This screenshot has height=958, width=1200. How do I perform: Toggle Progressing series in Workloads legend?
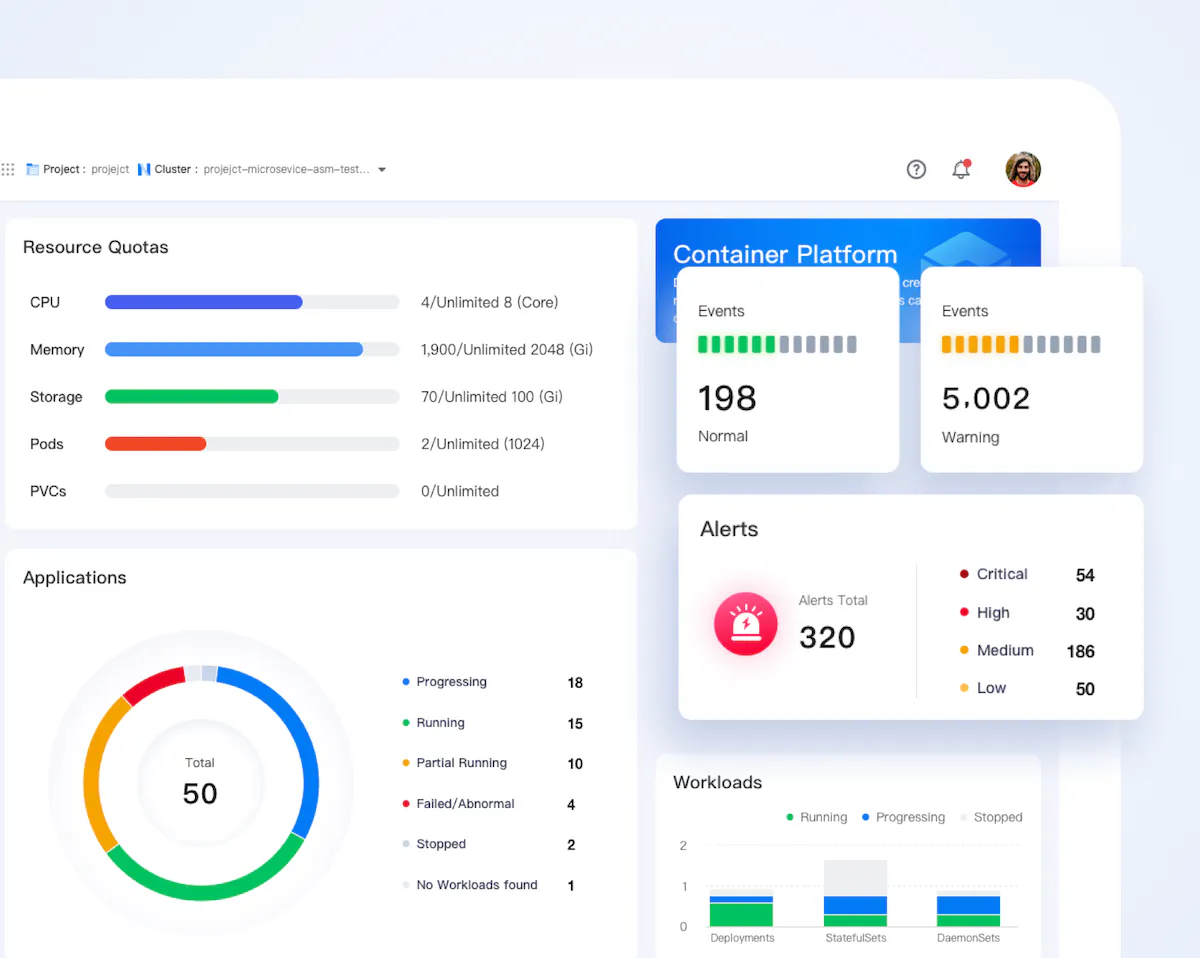(903, 817)
